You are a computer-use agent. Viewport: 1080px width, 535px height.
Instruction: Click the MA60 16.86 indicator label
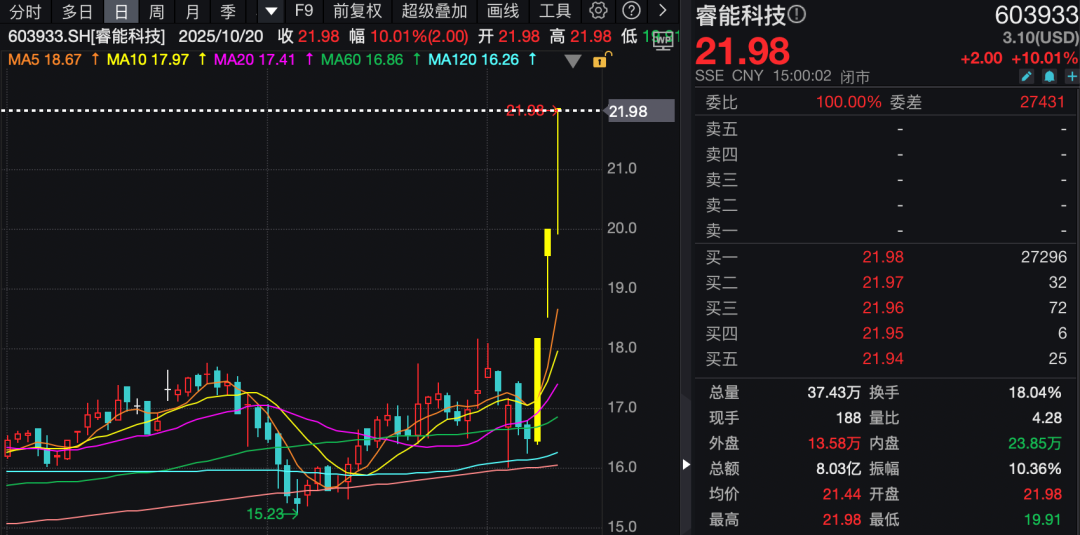click(x=362, y=61)
